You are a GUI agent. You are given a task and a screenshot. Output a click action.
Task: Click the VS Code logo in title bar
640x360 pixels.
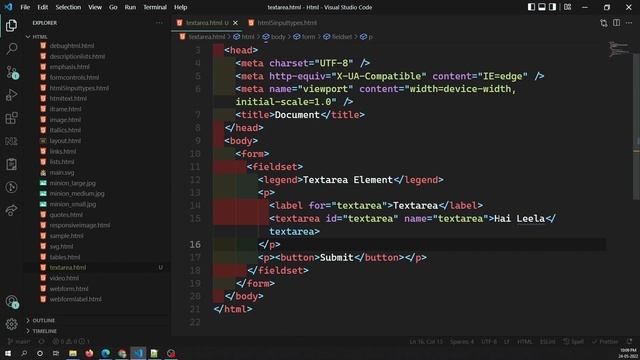8,7
